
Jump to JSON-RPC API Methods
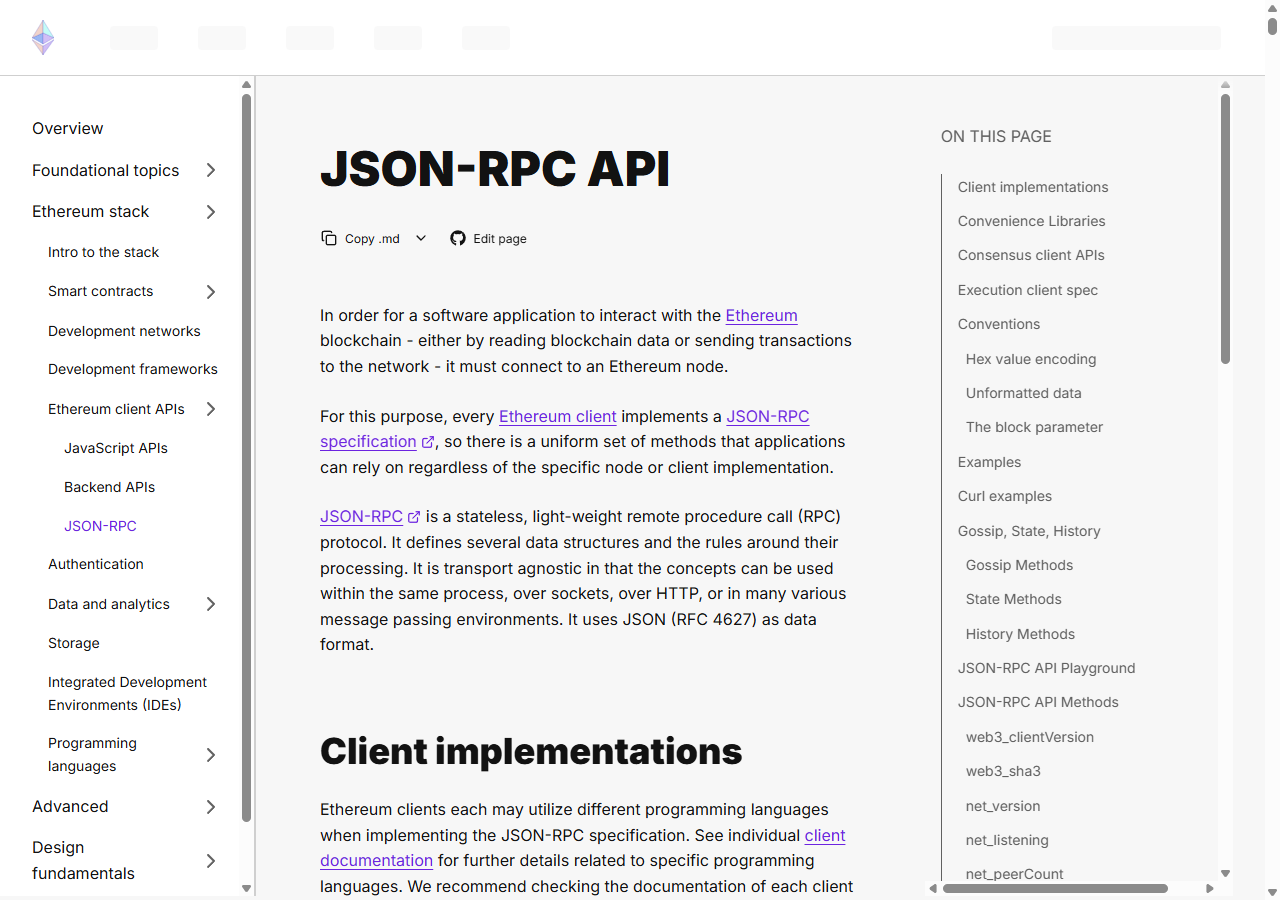1038,702
